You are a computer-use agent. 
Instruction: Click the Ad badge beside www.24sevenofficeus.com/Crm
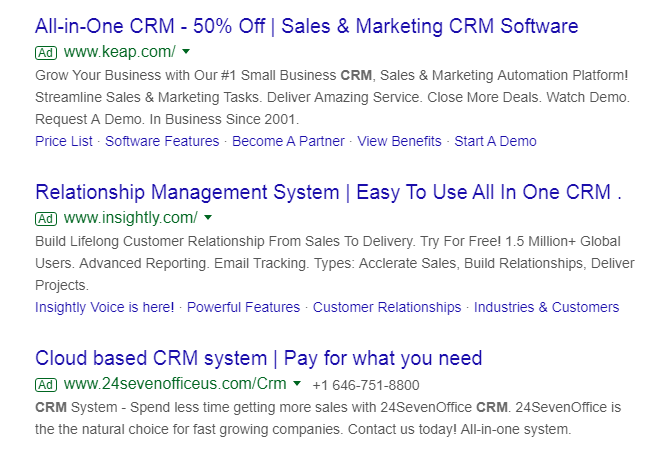tap(46, 384)
